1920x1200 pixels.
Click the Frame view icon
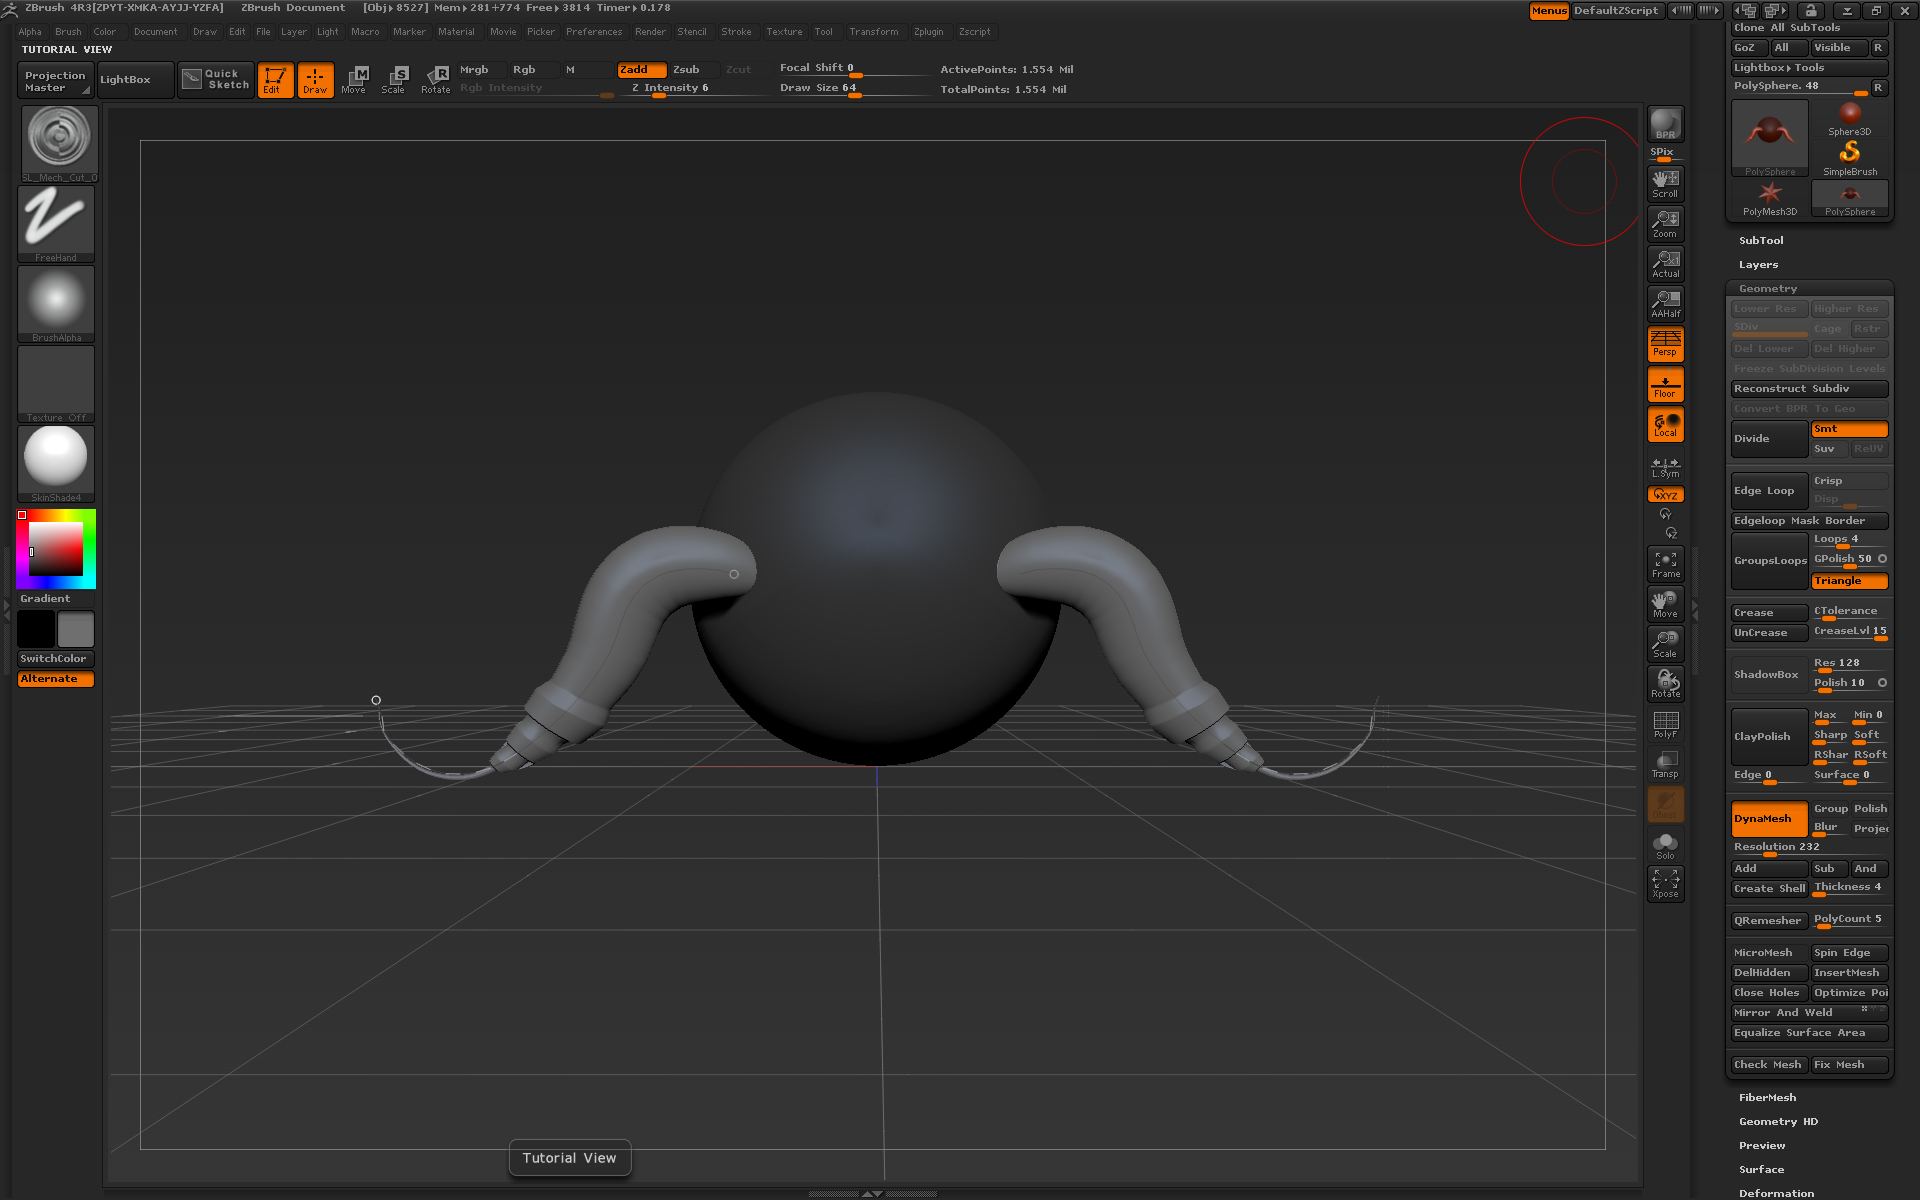pyautogui.click(x=1665, y=564)
